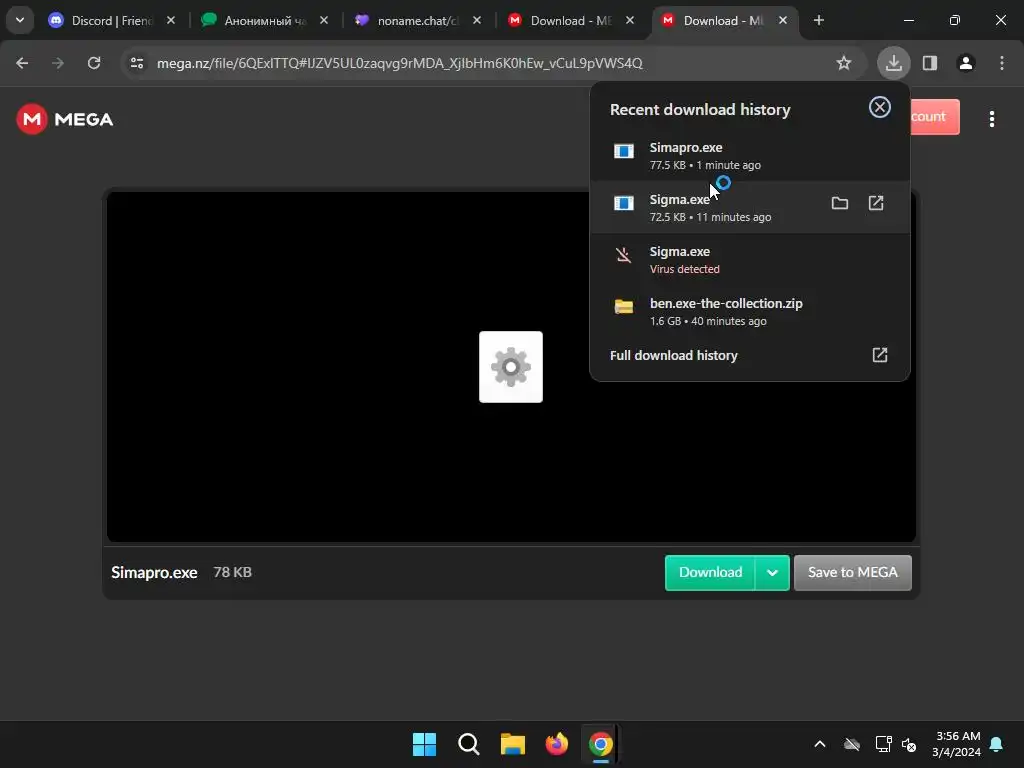Screen dimensions: 1024x768
Task: Open Windows taskbar search
Action: [x=468, y=744]
